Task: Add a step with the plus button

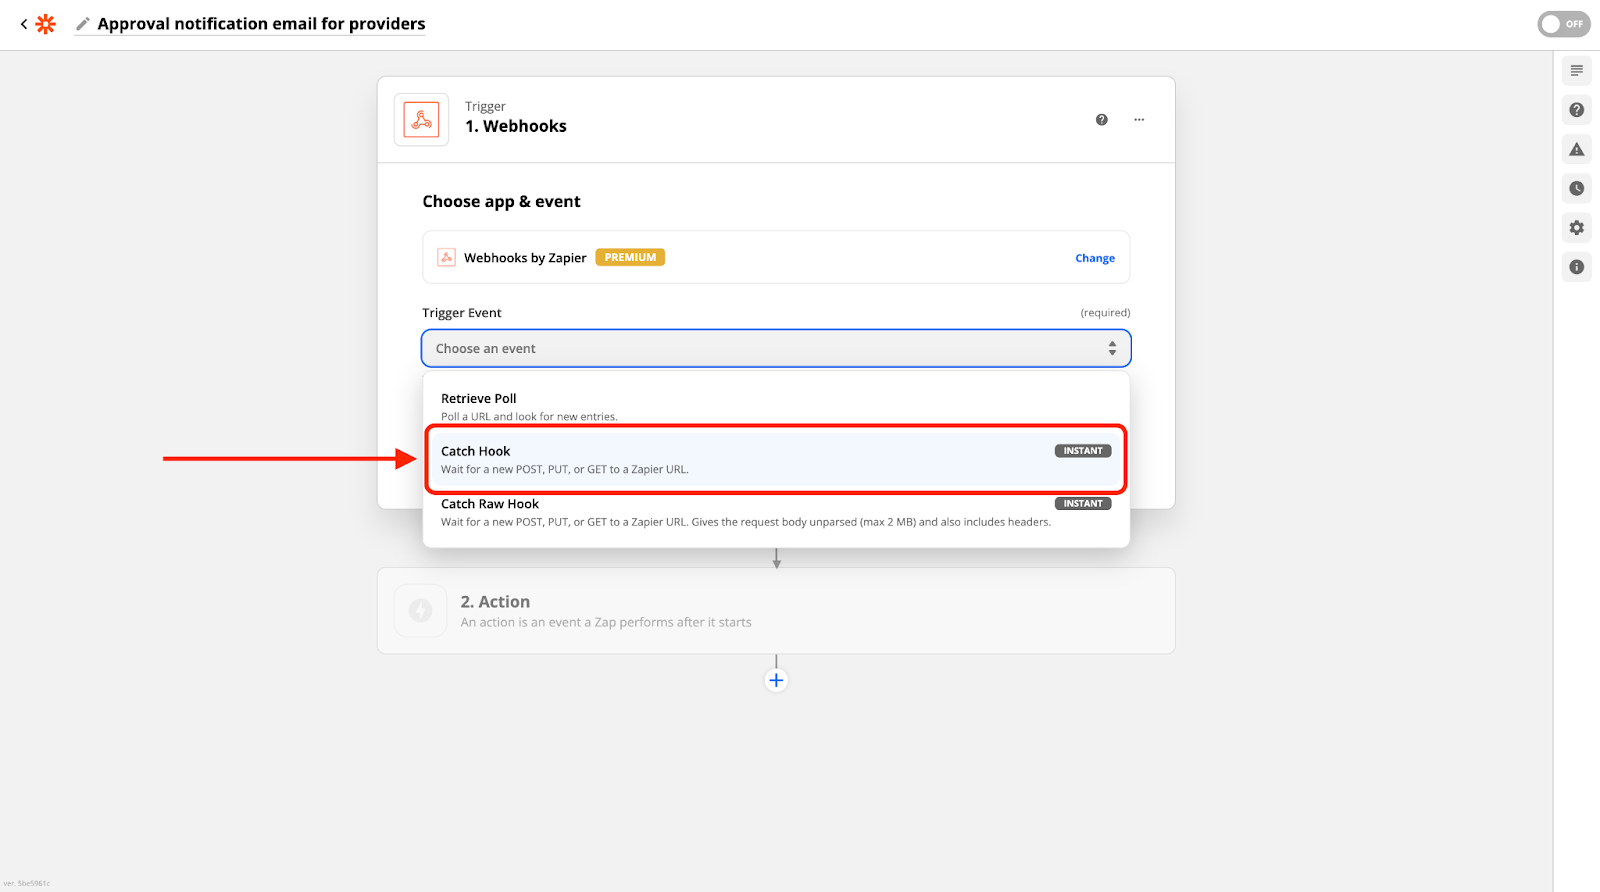Action: pos(776,681)
